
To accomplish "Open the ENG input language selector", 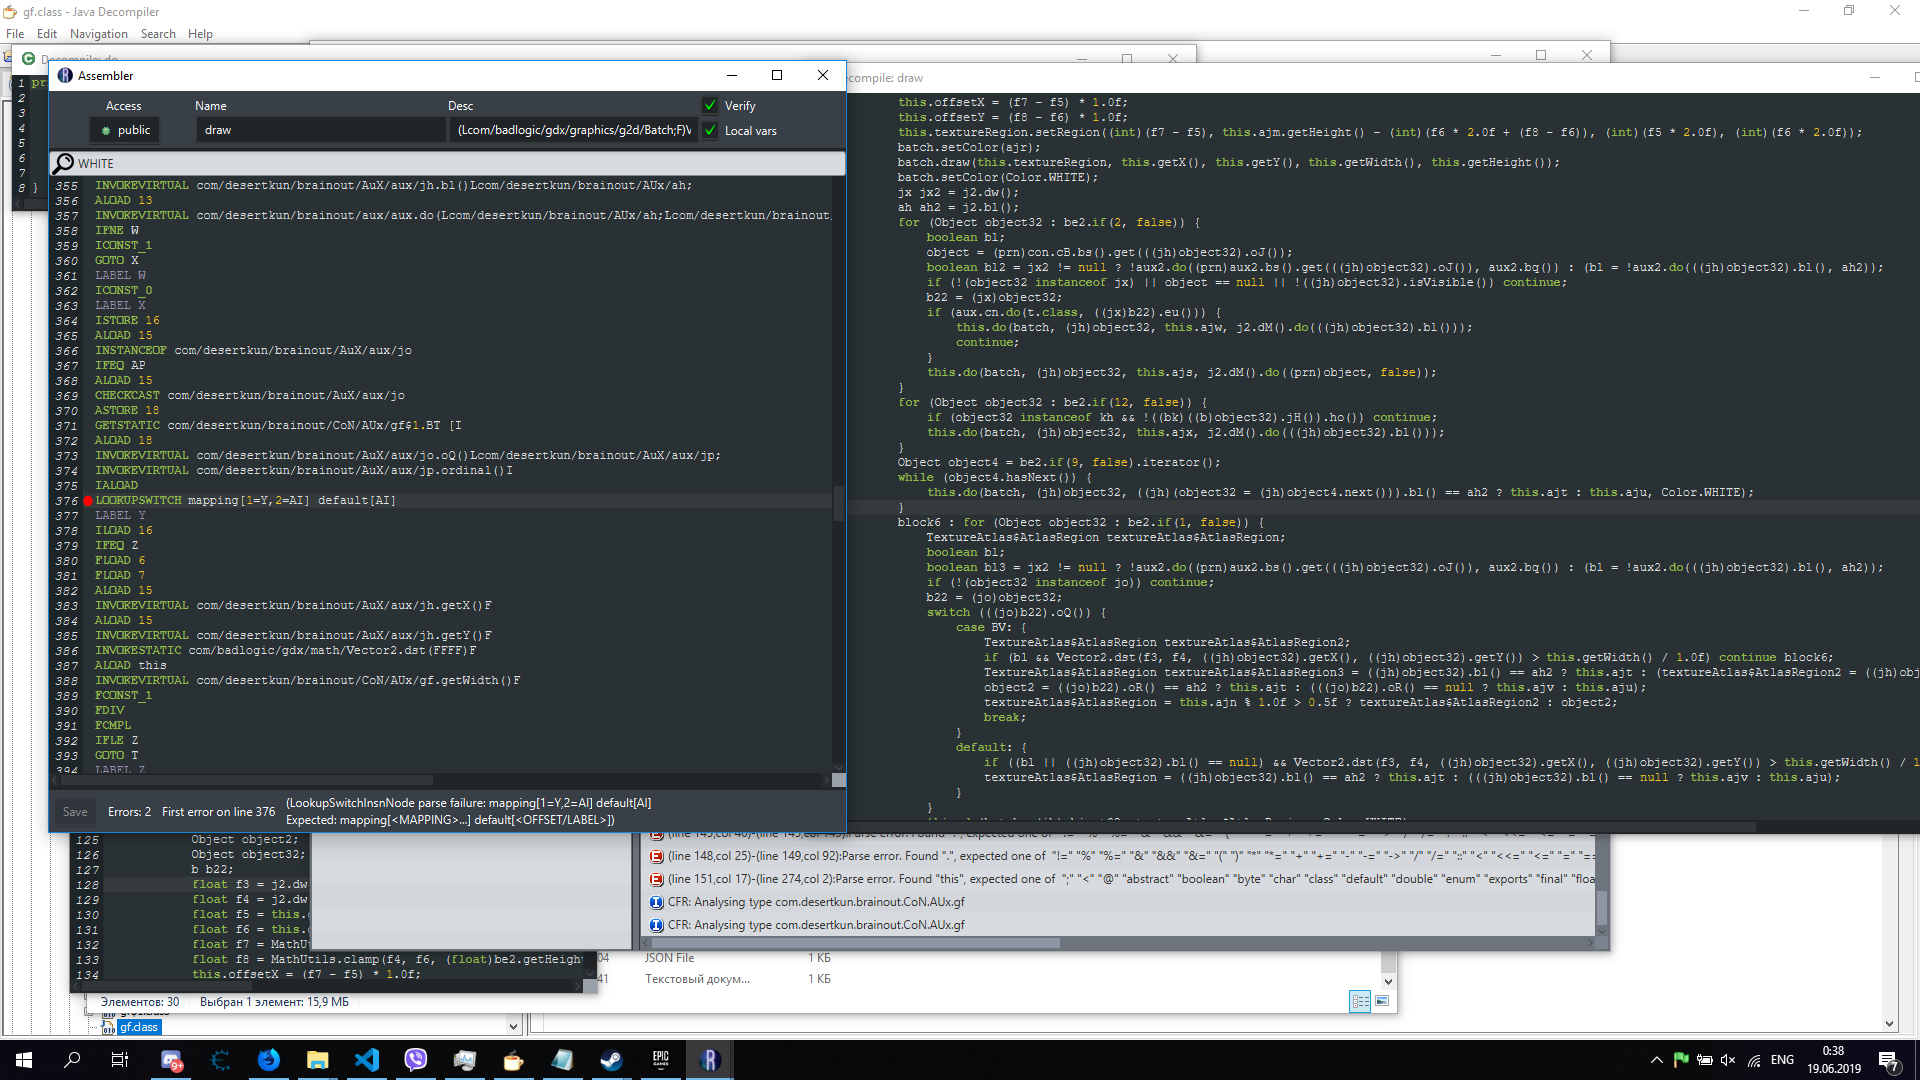I will pos(1782,1060).
